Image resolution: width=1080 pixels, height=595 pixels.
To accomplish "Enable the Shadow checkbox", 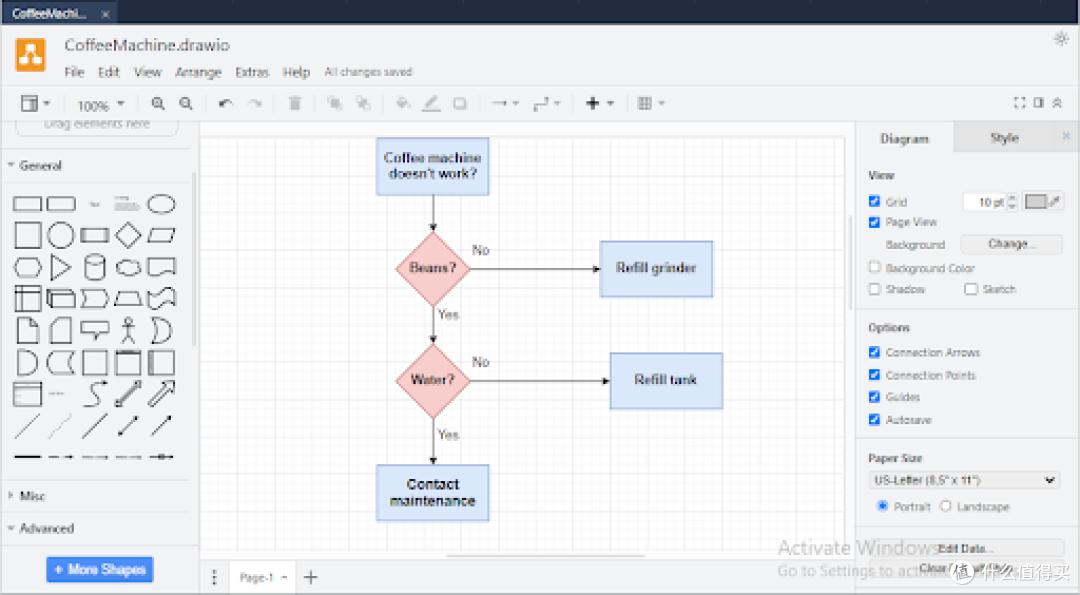I will (875, 289).
